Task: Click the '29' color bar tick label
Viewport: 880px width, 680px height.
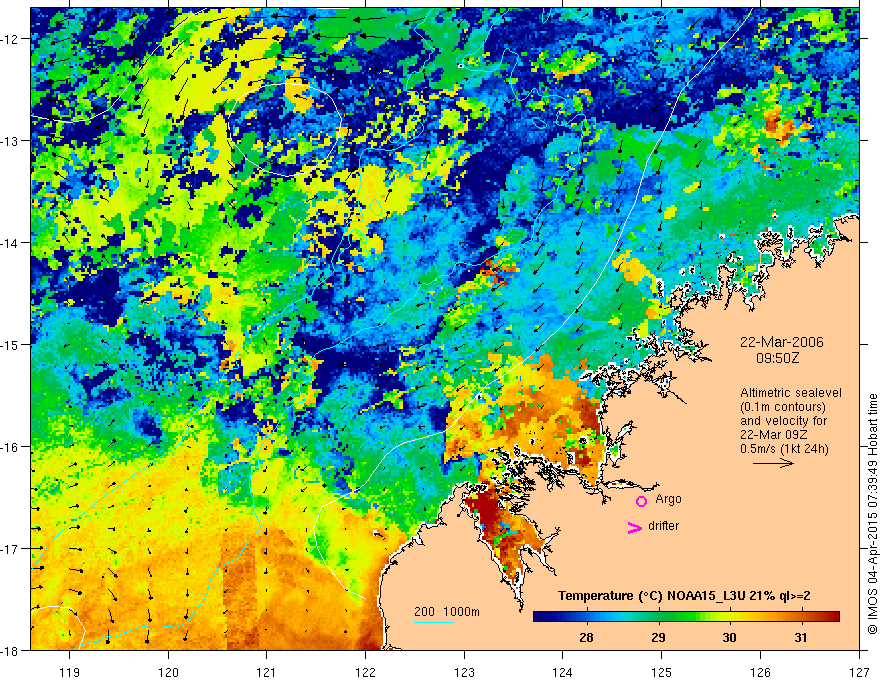Action: pos(658,637)
